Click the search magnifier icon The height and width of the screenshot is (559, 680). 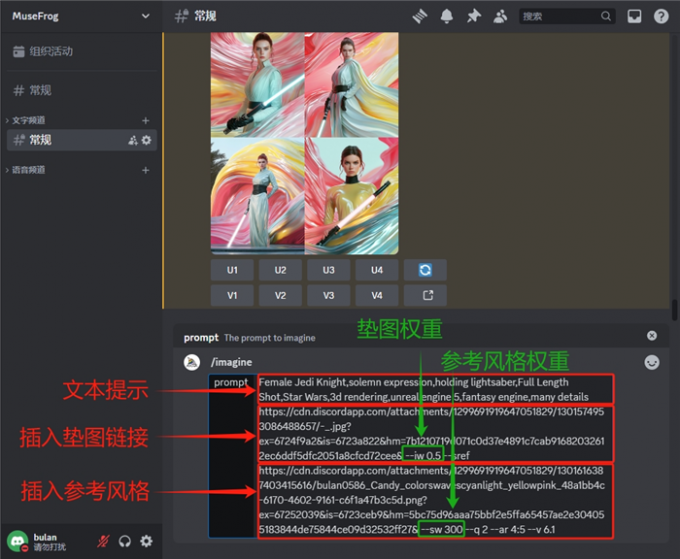pos(606,16)
